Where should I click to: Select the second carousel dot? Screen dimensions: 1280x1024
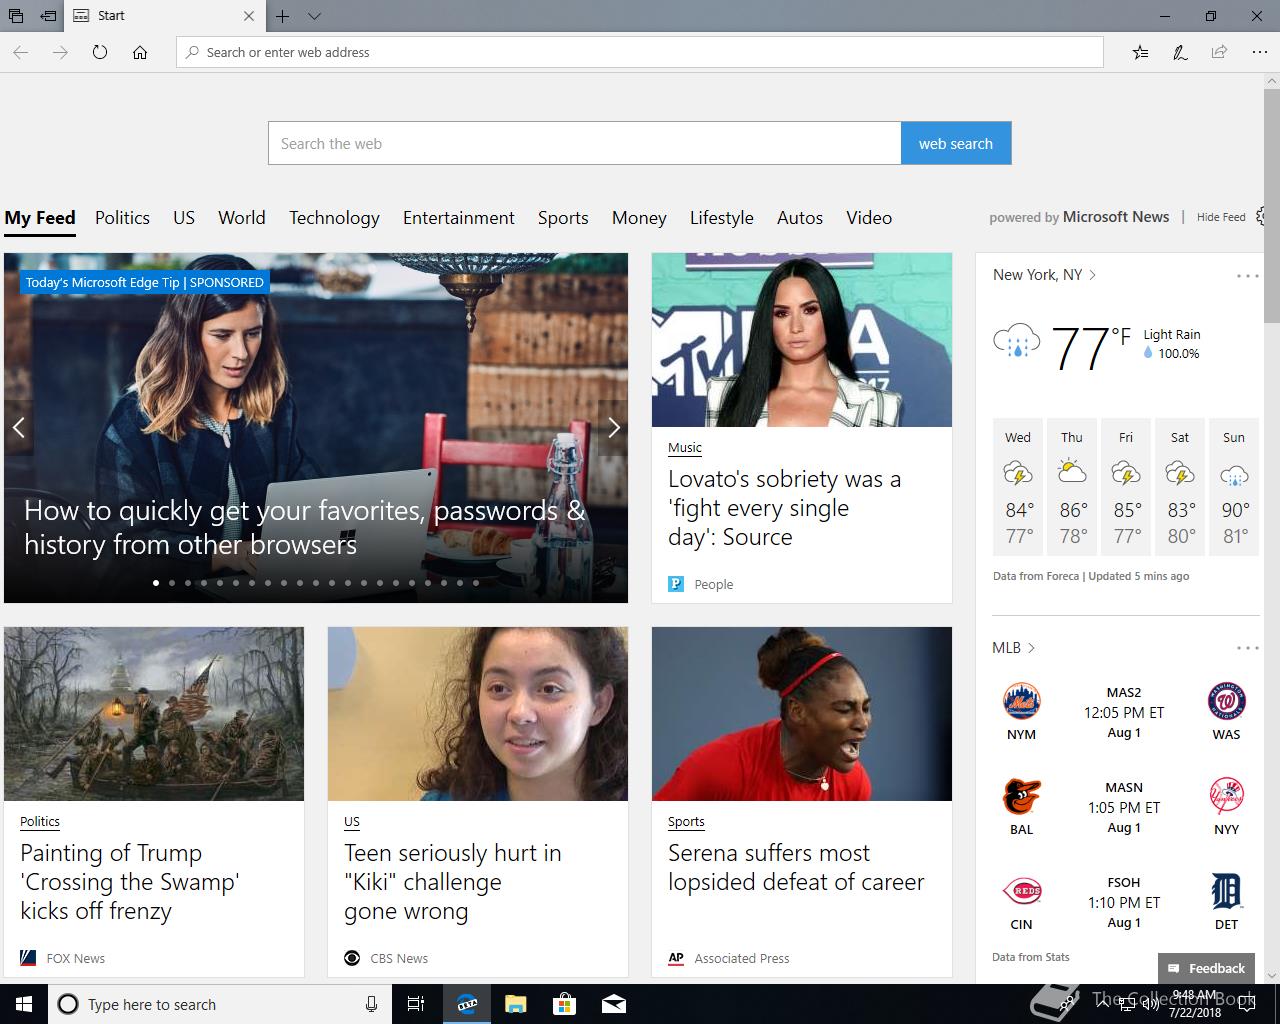coord(172,582)
